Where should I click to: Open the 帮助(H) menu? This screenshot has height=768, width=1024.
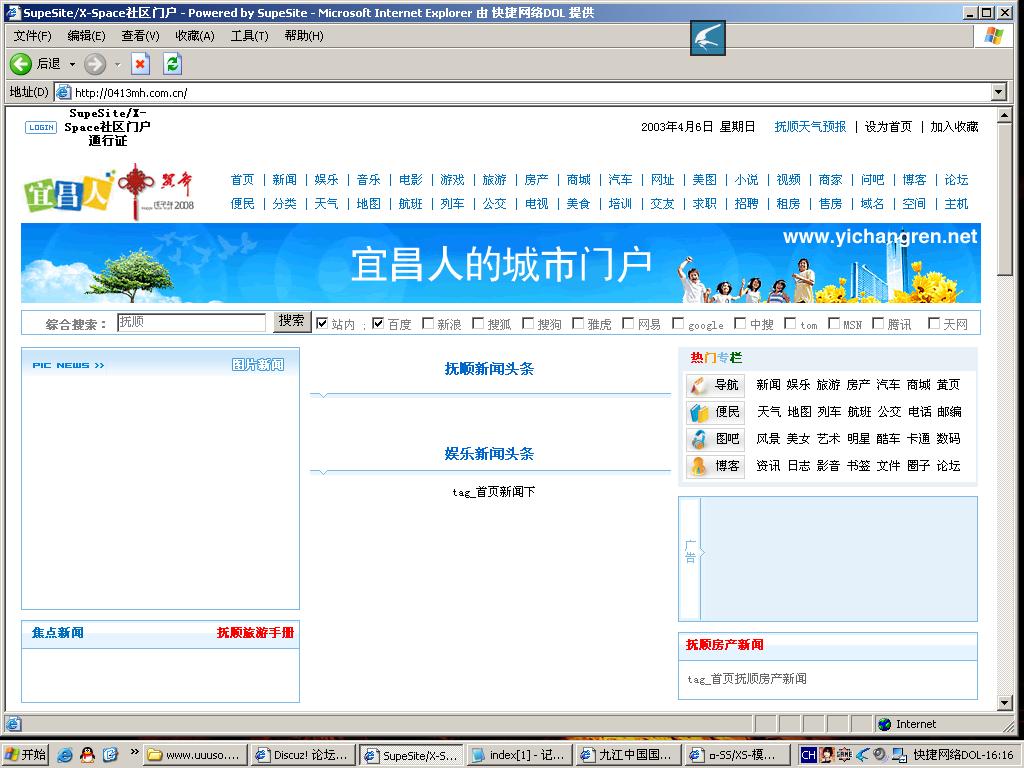click(x=304, y=36)
